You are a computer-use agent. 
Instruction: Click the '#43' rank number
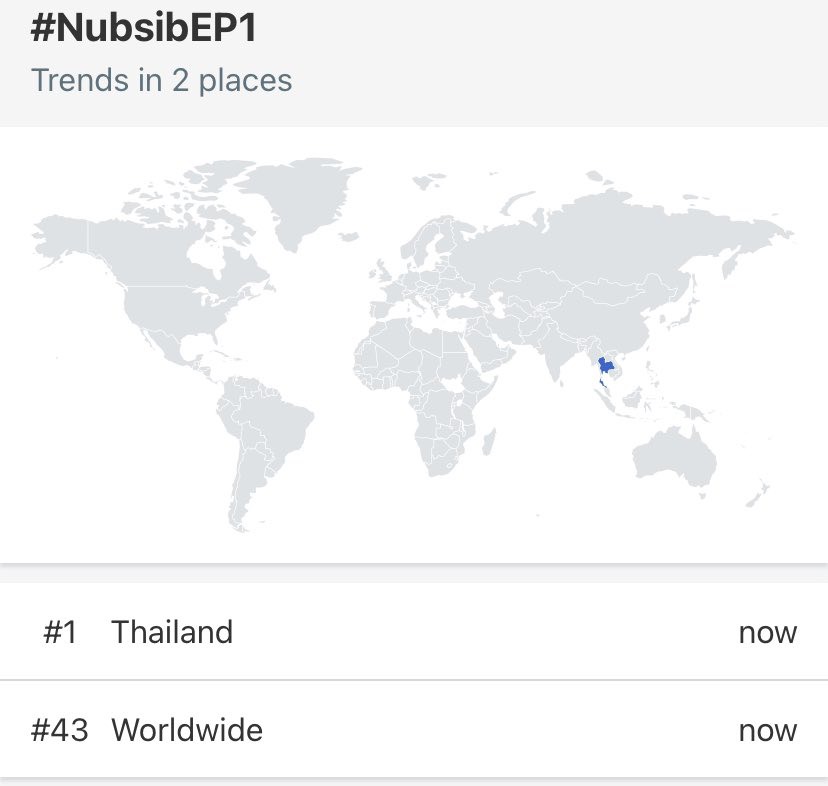coord(60,731)
